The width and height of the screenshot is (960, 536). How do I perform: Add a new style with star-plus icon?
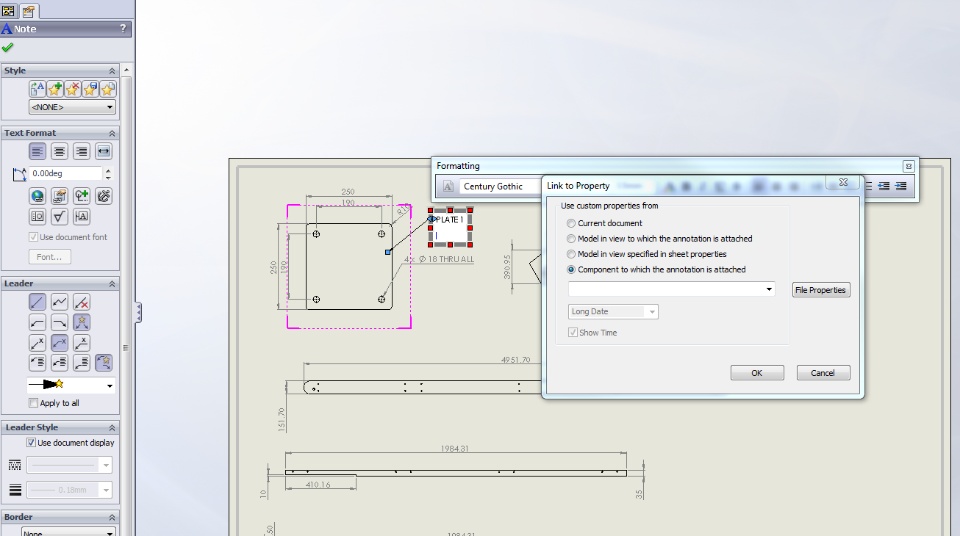coord(55,89)
